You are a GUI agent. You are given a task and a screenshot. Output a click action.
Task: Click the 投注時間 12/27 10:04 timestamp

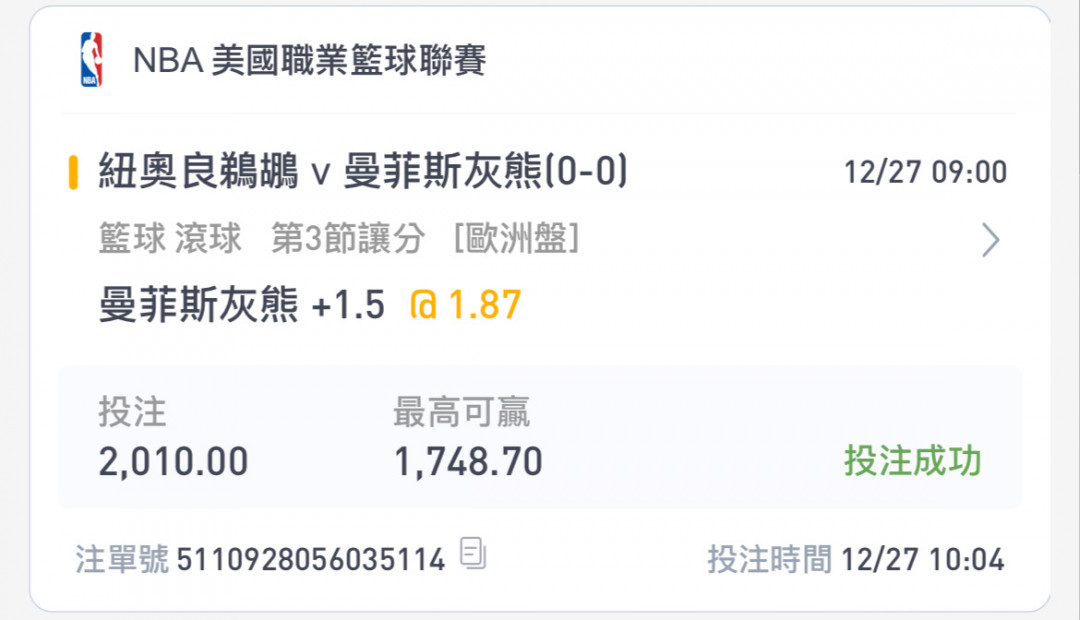pos(856,559)
